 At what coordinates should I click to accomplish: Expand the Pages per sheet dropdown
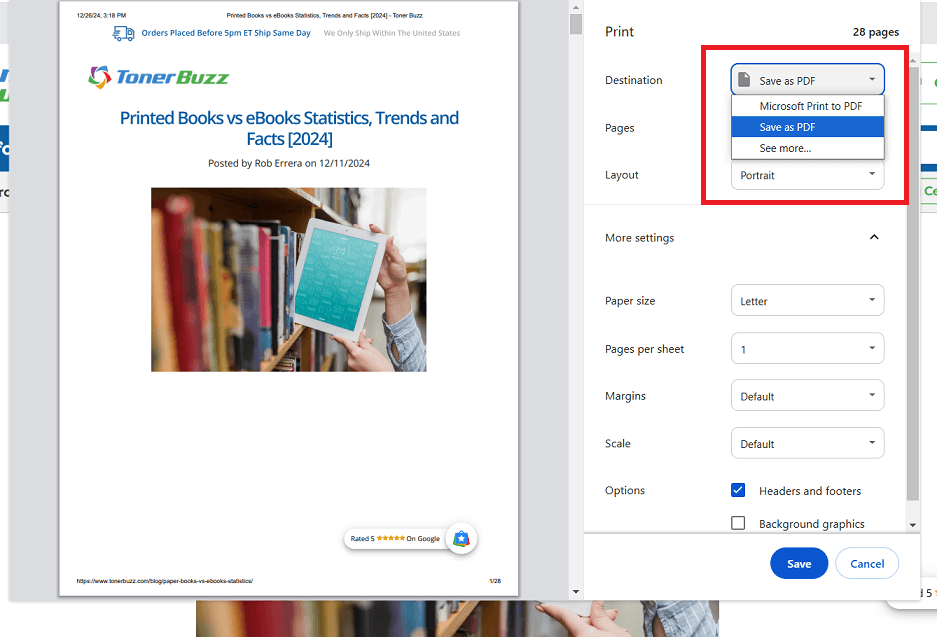tap(807, 349)
